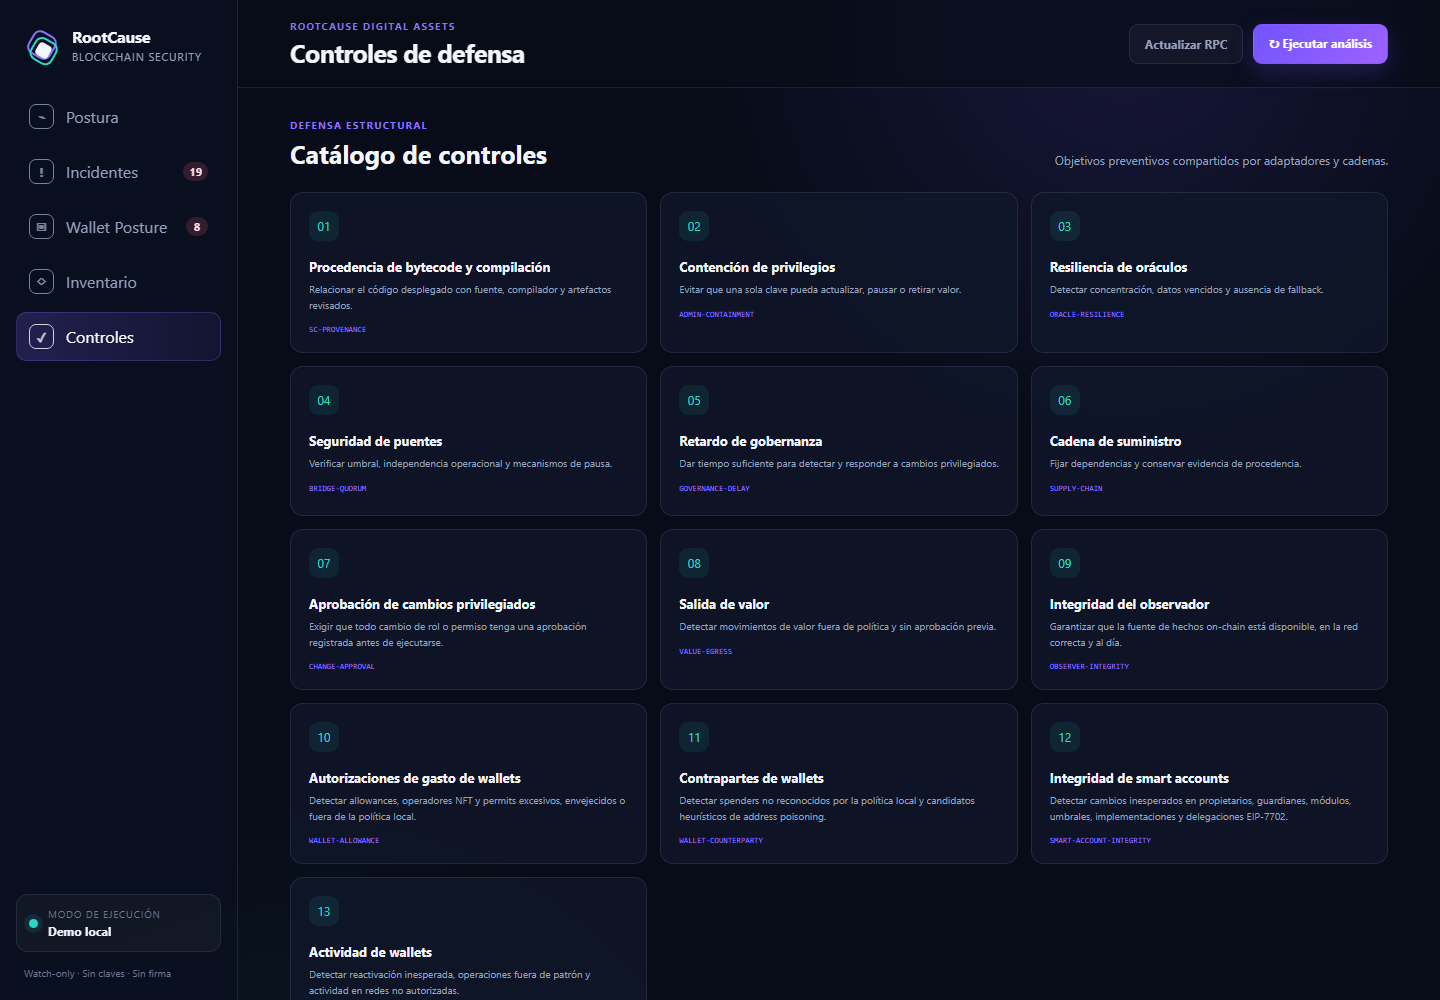
Task: Click the RootCause logo icon
Action: pyautogui.click(x=43, y=47)
